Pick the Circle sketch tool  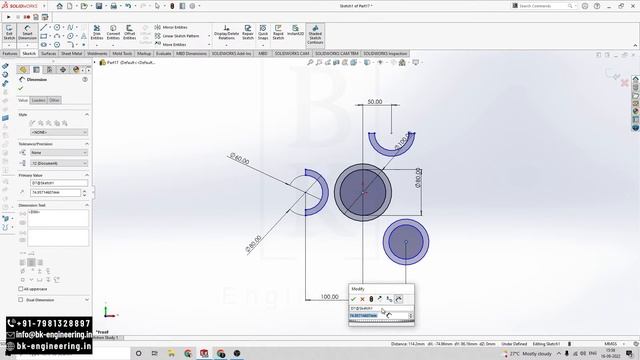pos(57,27)
